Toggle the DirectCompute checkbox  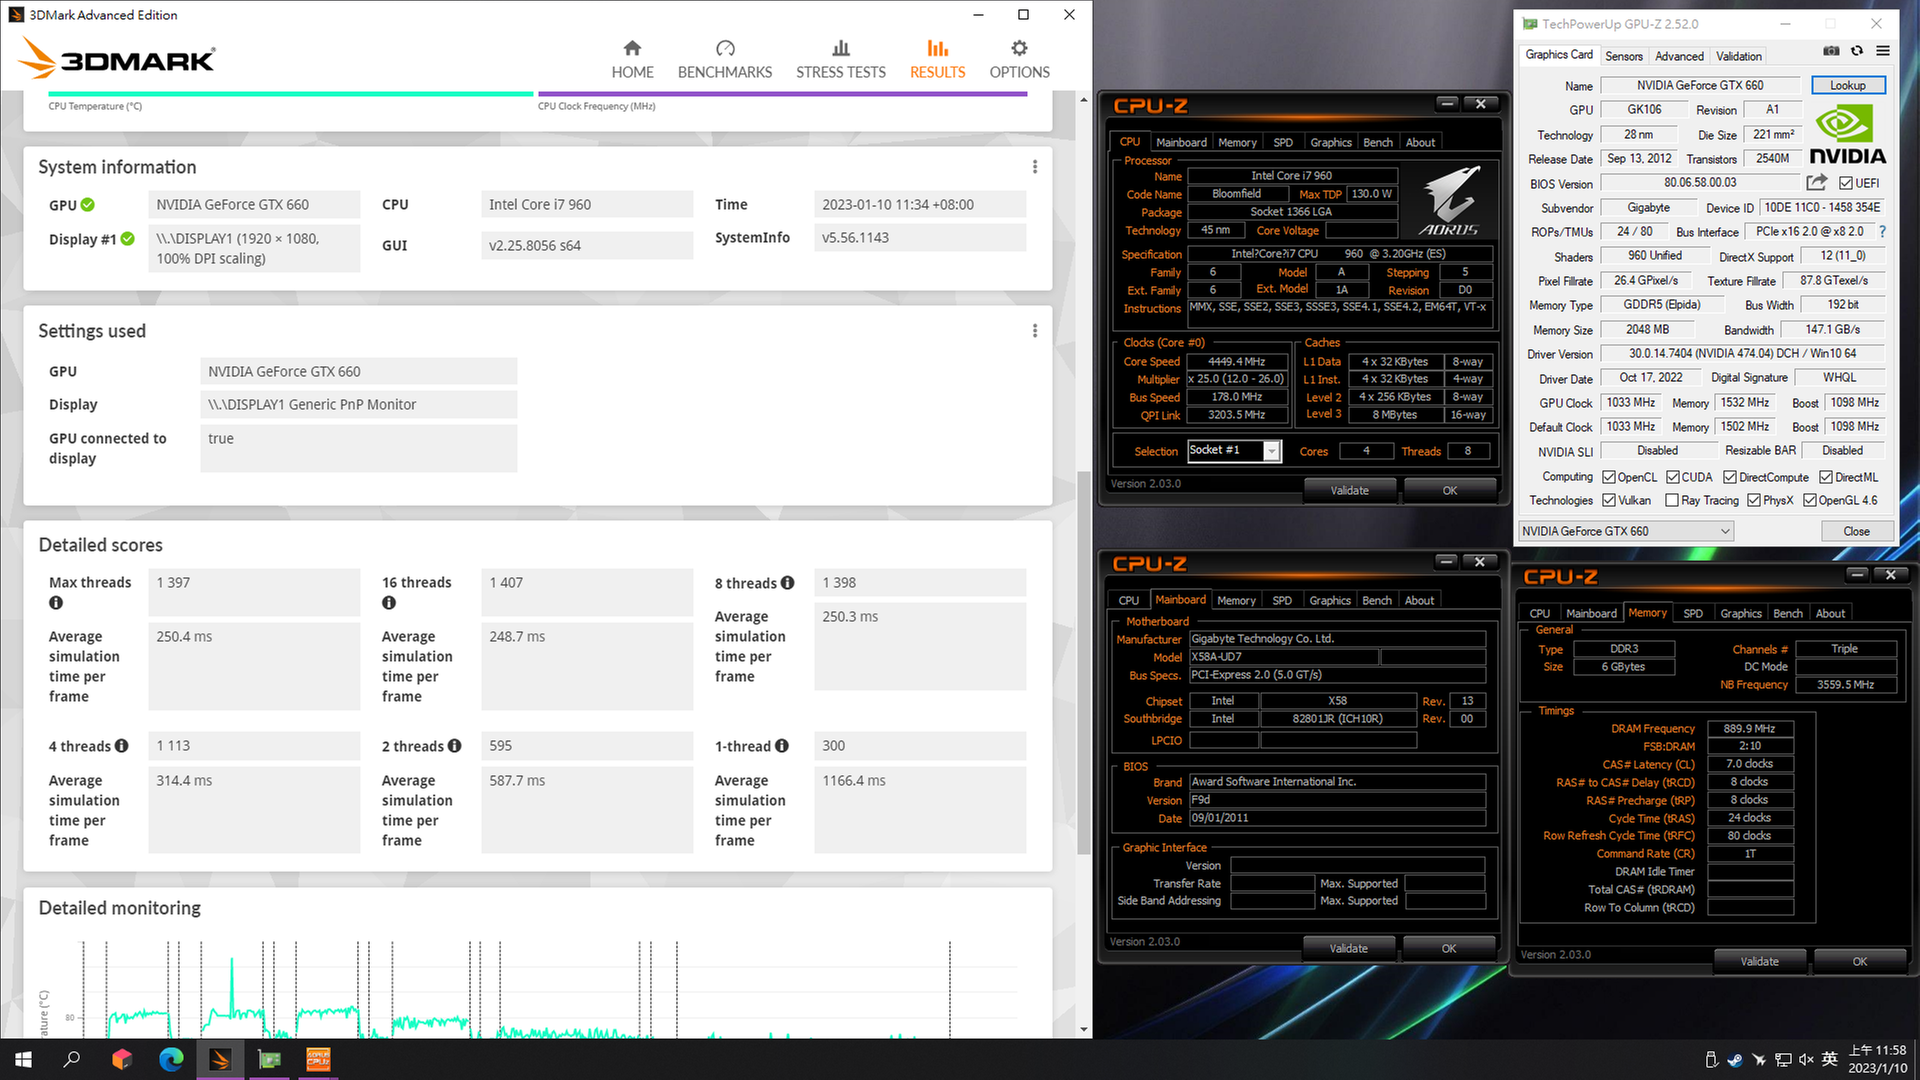point(1730,478)
